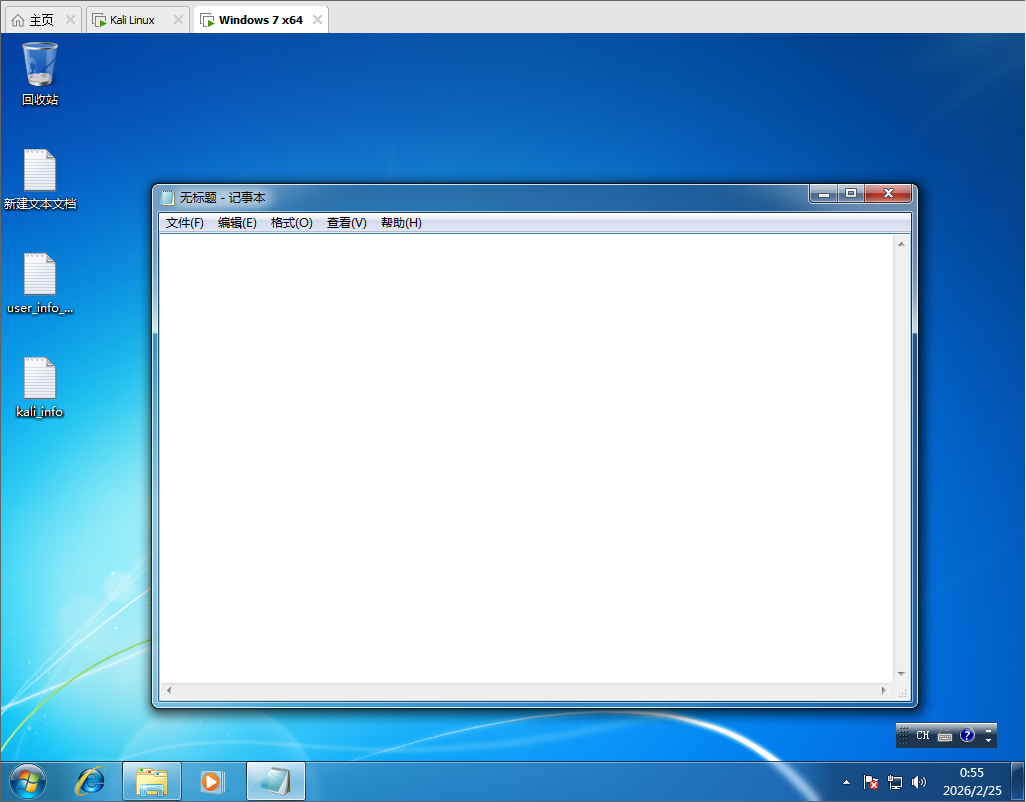Click the Notepad horizontal scrollbar left arrow
Image resolution: width=1026 pixels, height=802 pixels.
coord(169,690)
